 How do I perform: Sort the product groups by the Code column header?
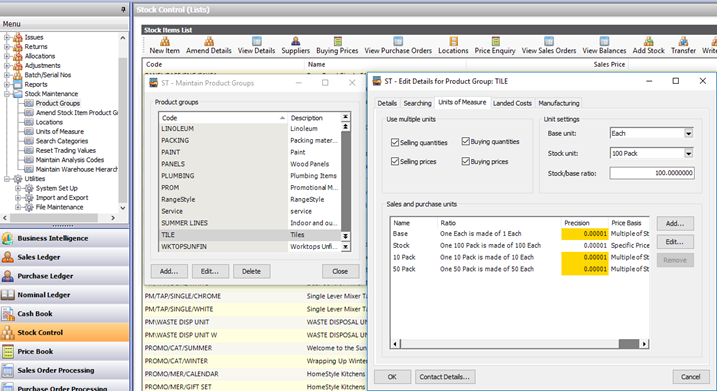coord(223,118)
